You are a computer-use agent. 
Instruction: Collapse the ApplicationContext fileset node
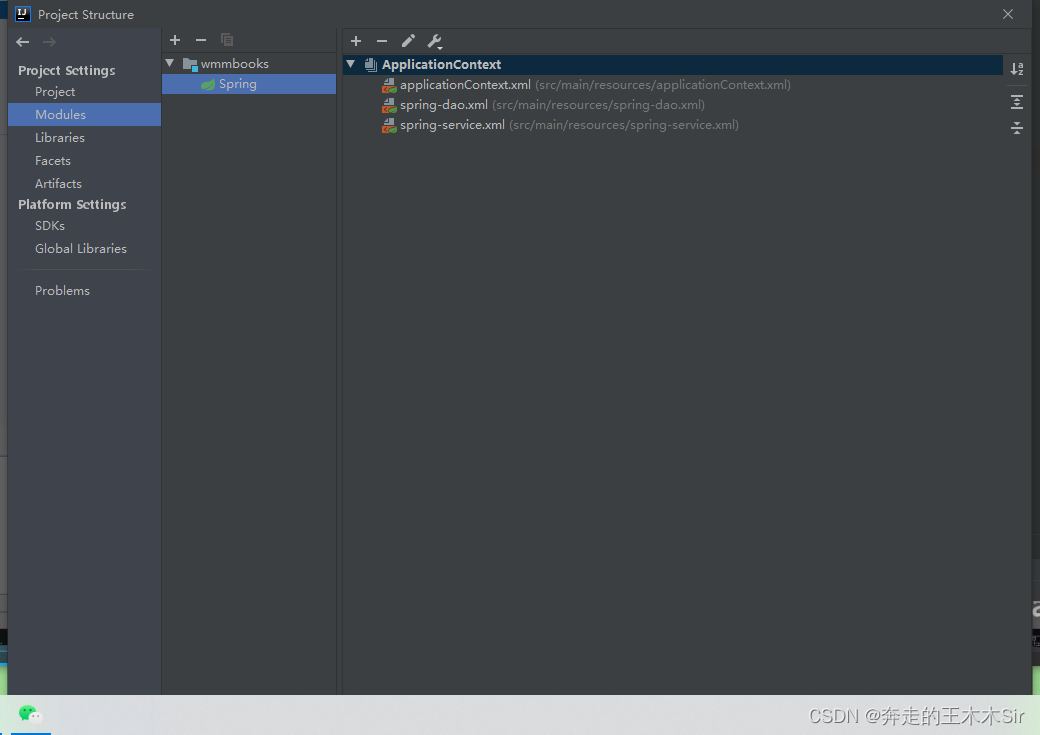(x=351, y=64)
